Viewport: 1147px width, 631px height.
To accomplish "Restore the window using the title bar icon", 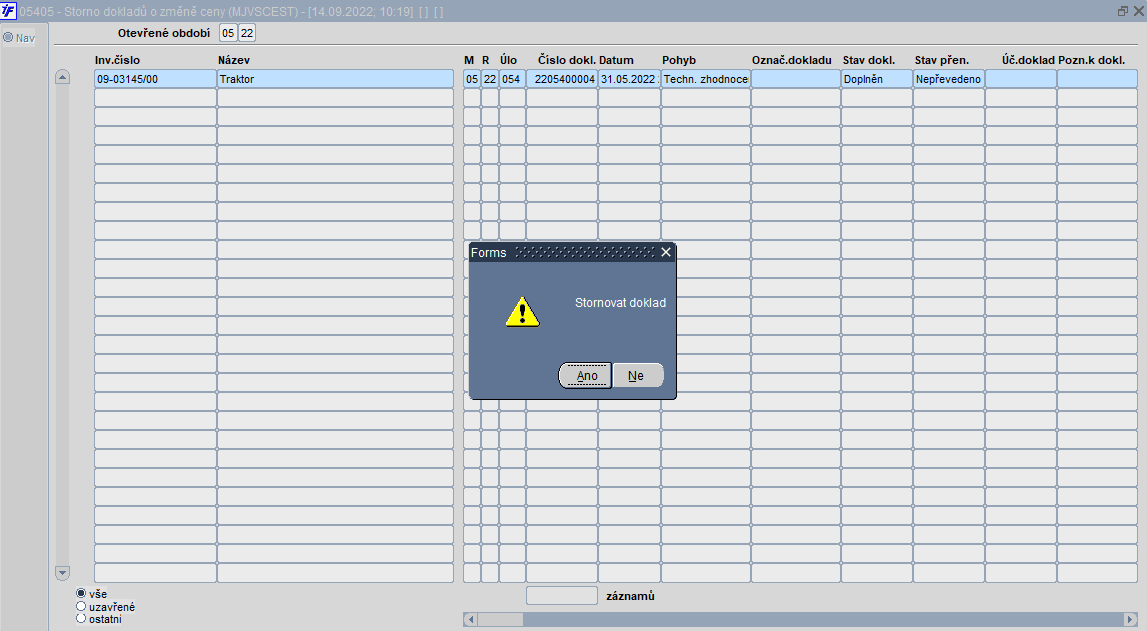I will click(x=1123, y=11).
